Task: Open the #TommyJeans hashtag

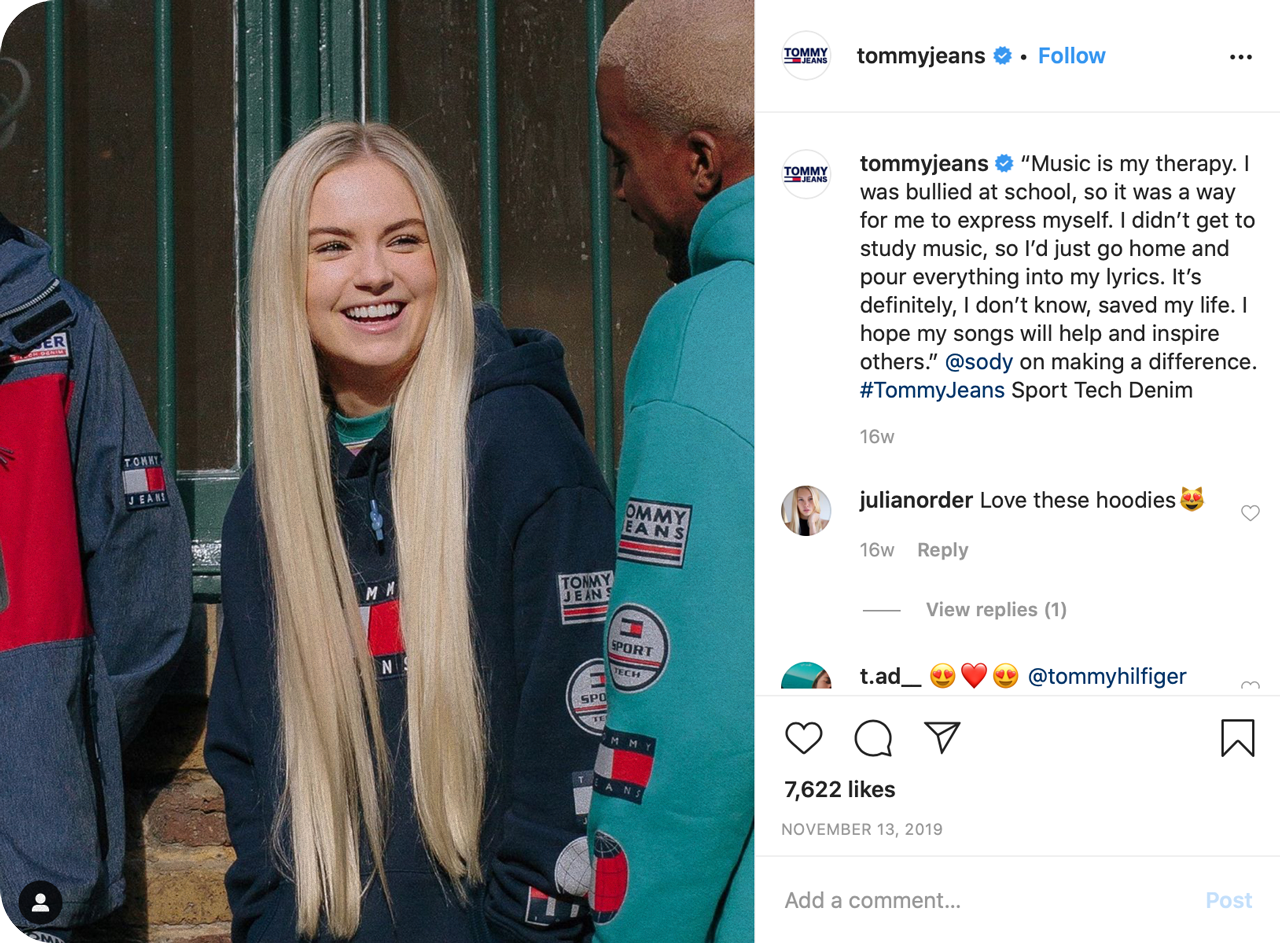Action: pyautogui.click(x=932, y=390)
